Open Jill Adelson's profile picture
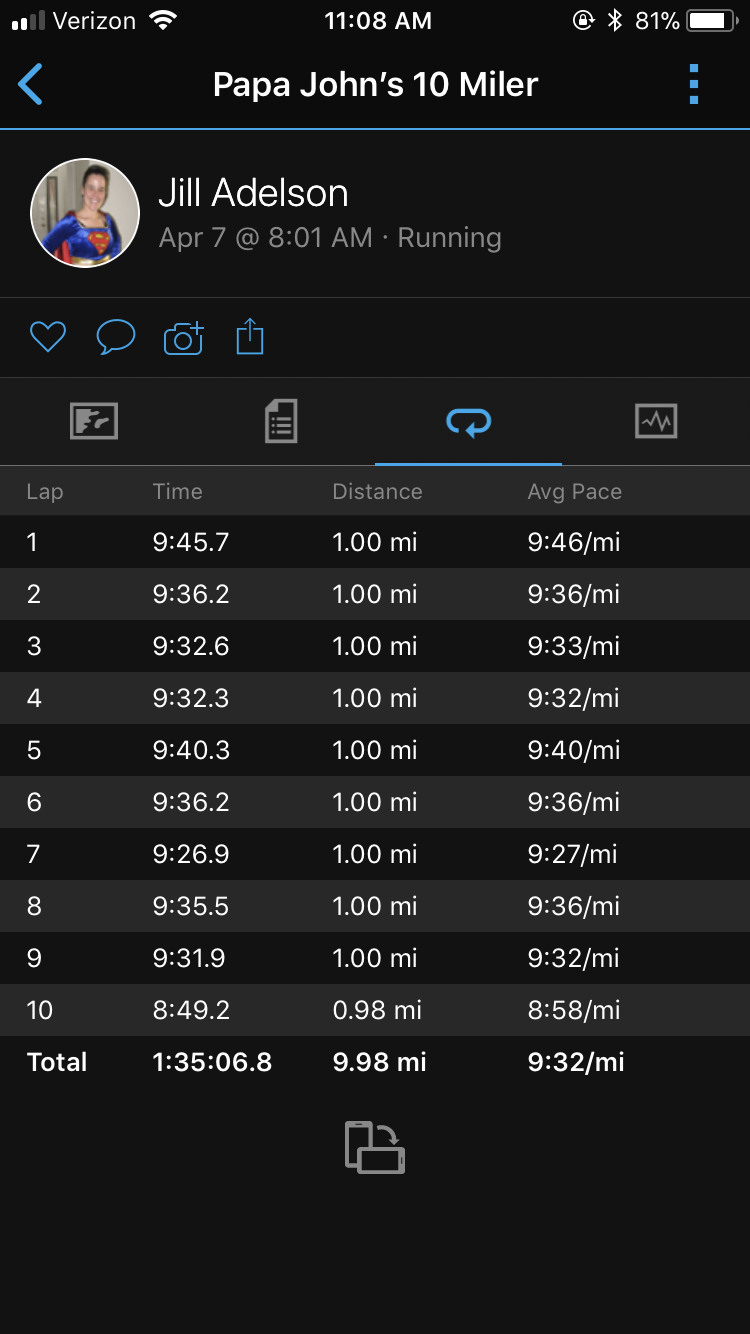Image resolution: width=750 pixels, height=1334 pixels. pyautogui.click(x=85, y=213)
